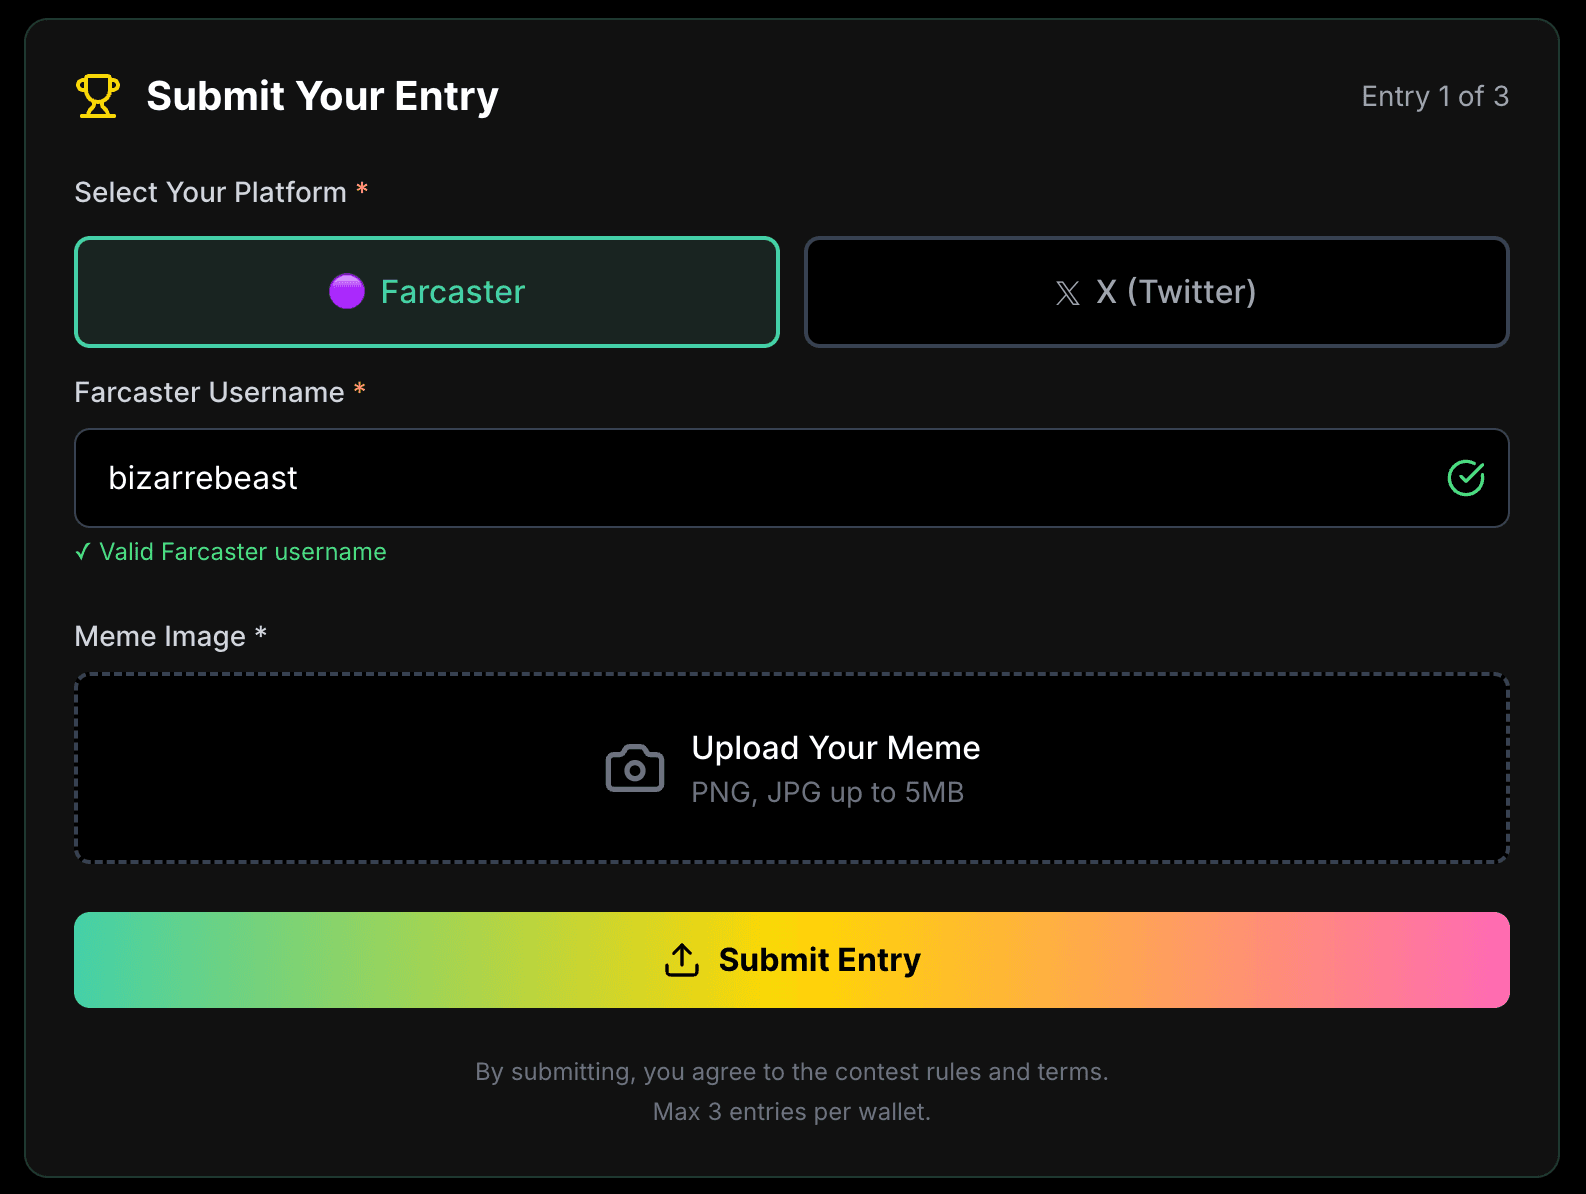Open the Upload Your Meme dropzone

tap(792, 768)
